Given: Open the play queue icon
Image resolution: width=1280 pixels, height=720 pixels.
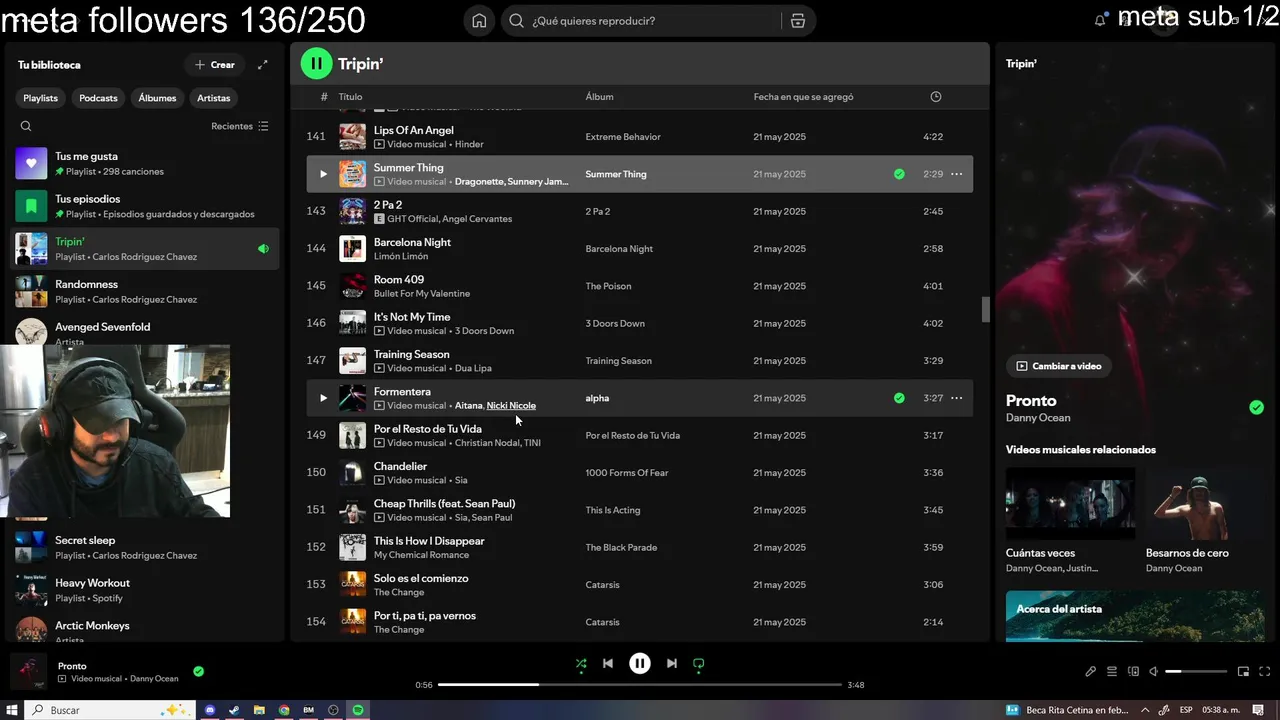Looking at the screenshot, I should (1112, 671).
